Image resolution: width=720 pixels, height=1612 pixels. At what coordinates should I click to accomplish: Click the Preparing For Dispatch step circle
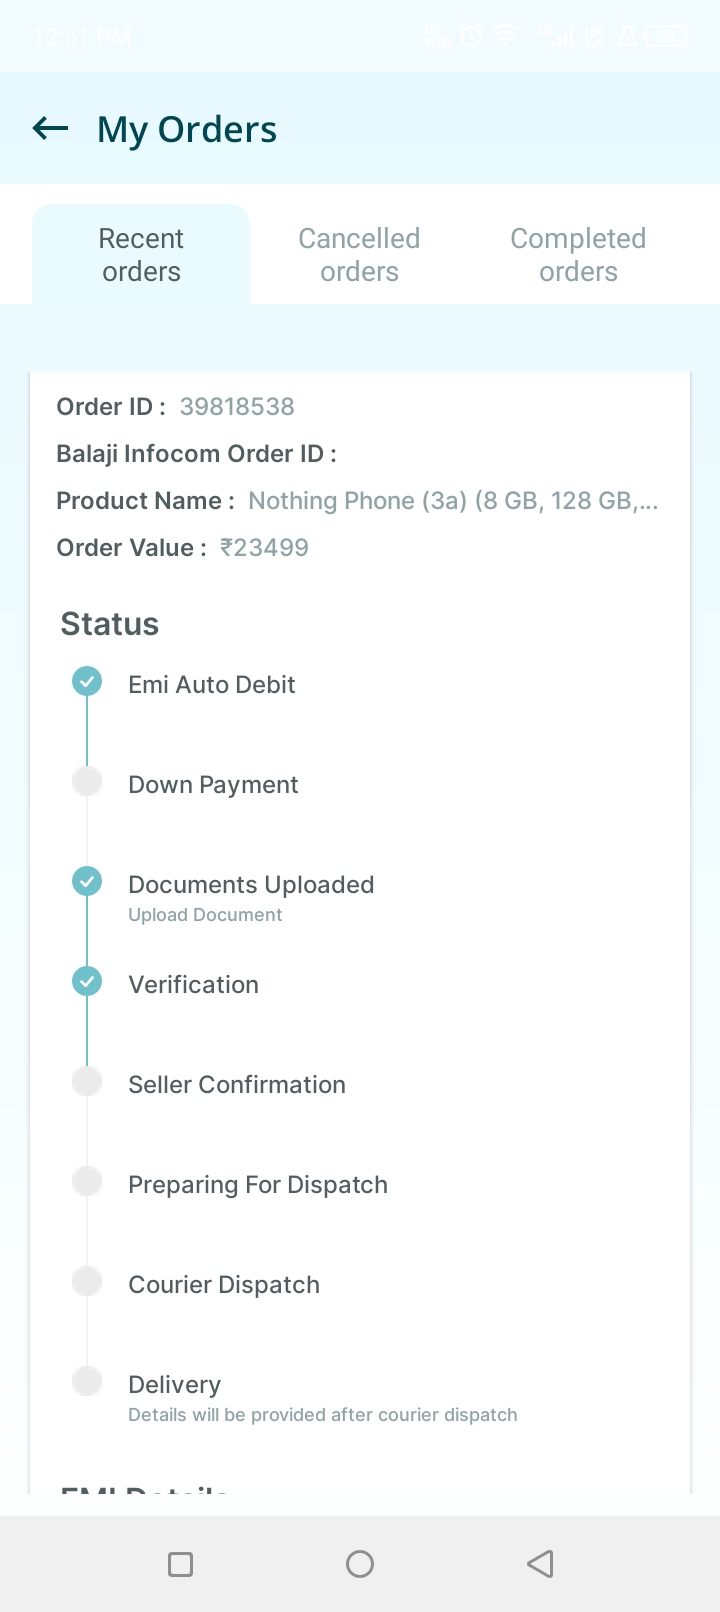tap(87, 1181)
